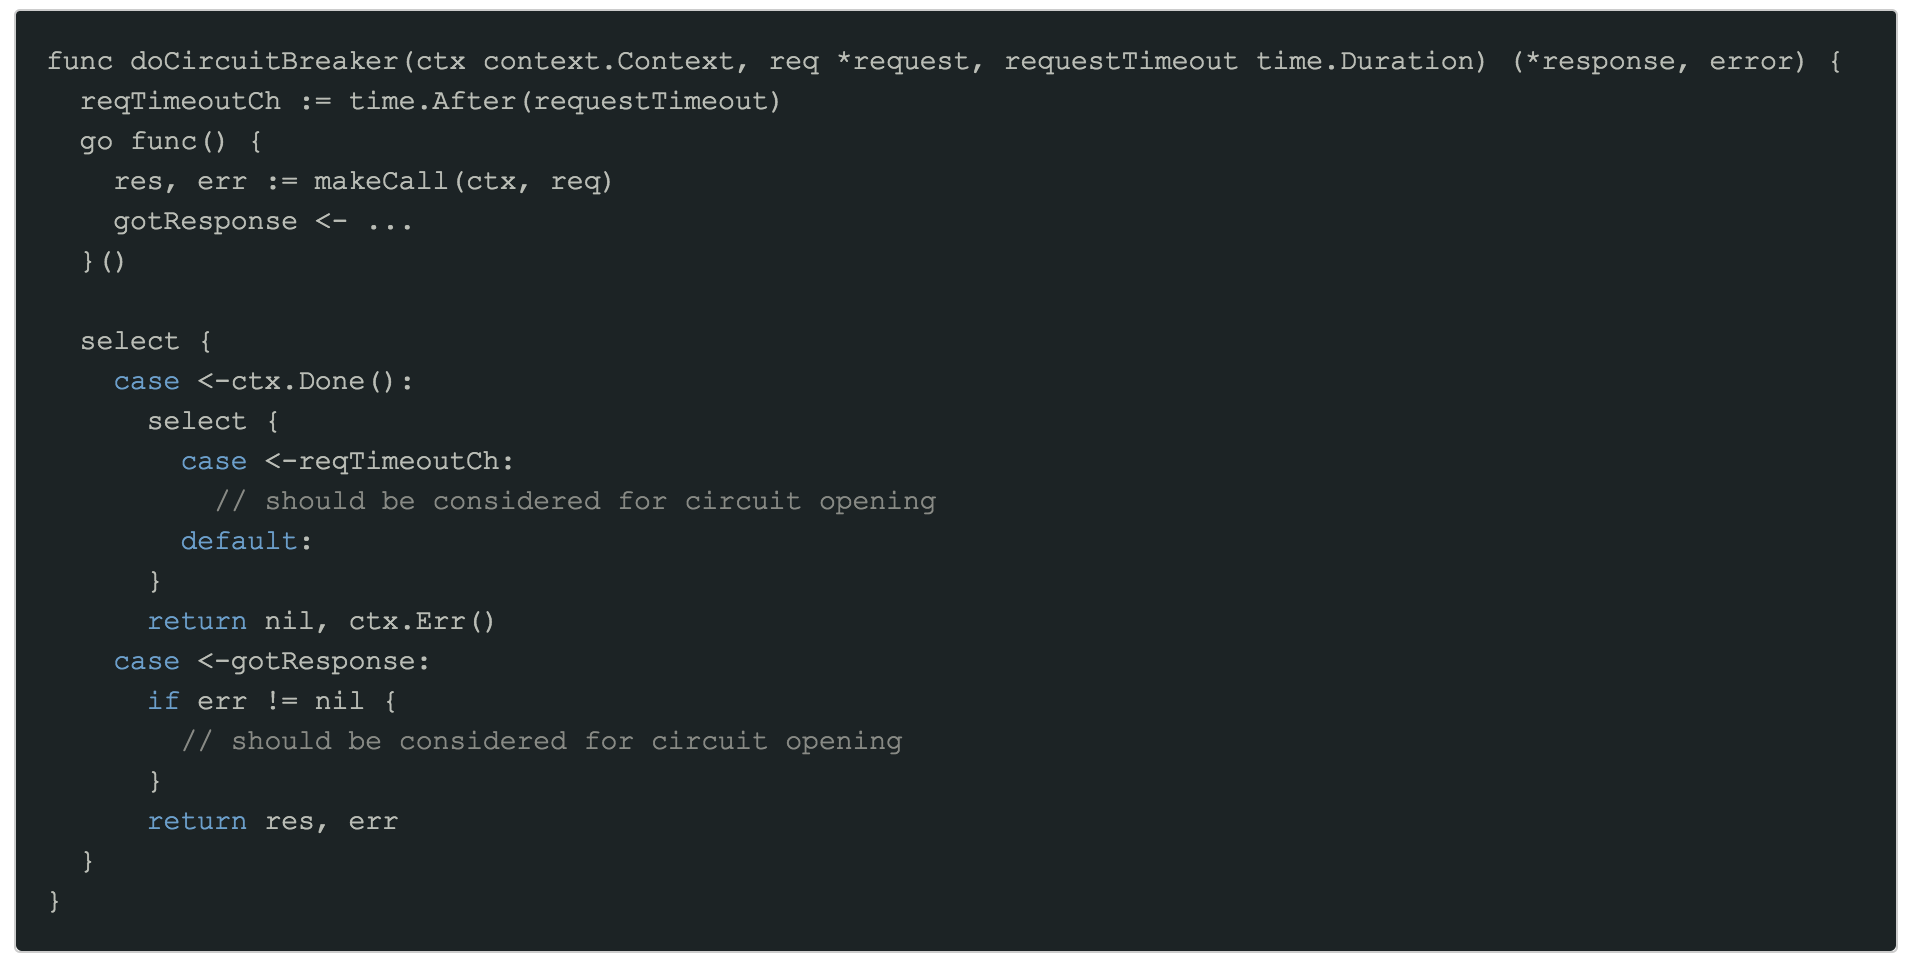Click return res, err line
The width and height of the screenshot is (1920, 966).
pyautogui.click(x=272, y=821)
